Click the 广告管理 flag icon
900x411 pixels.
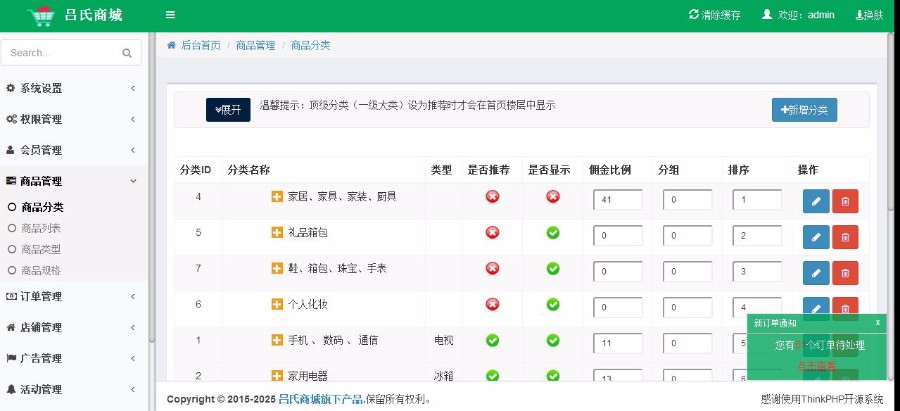(x=10, y=358)
